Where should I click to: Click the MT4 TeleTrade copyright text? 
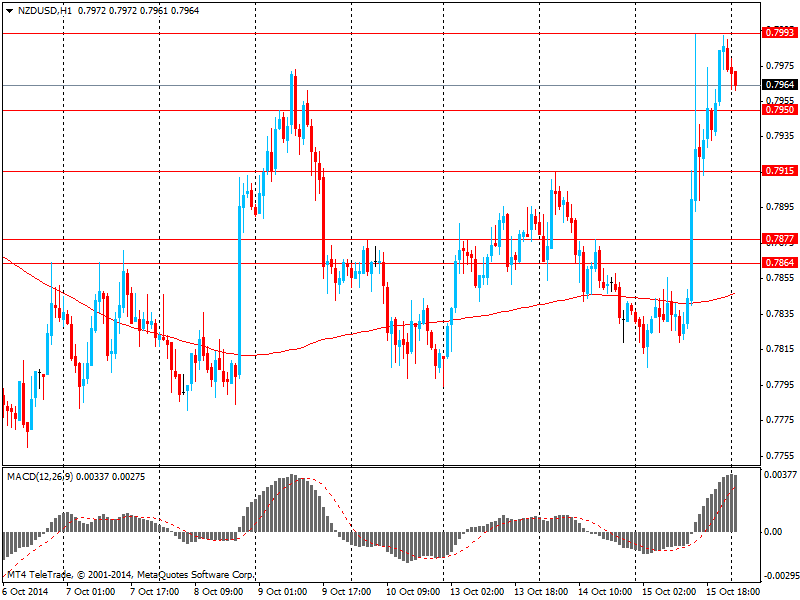130,576
